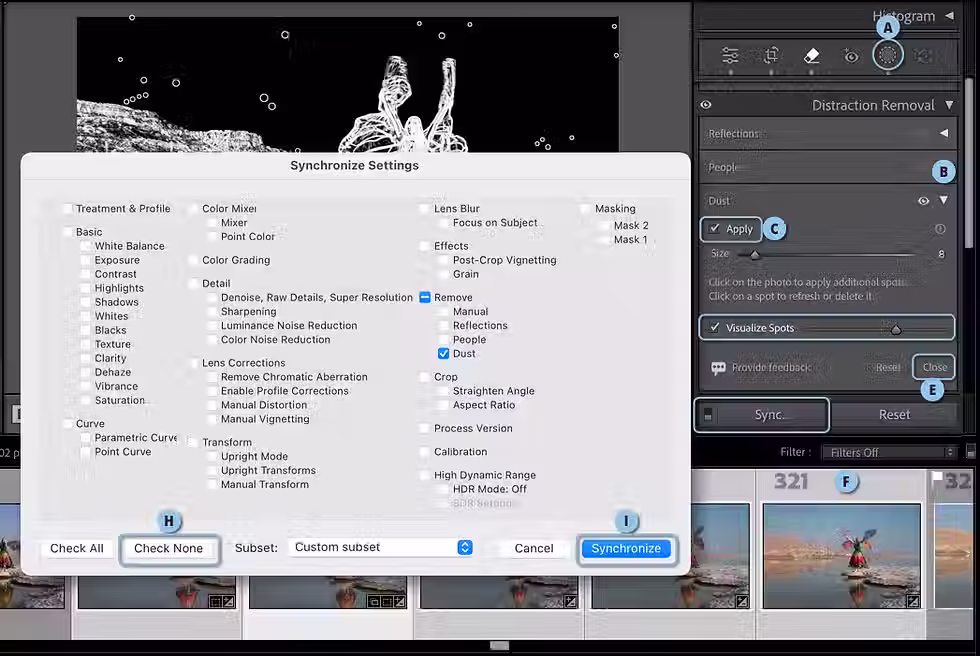Click Check All button
Screen dimensions: 980x656
(77, 549)
